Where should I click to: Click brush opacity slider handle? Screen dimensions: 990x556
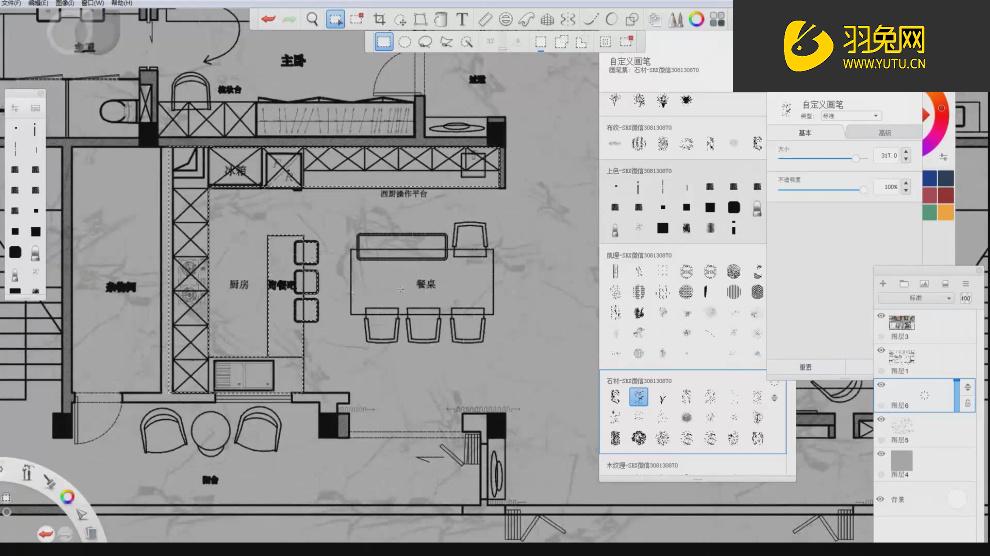coord(864,189)
